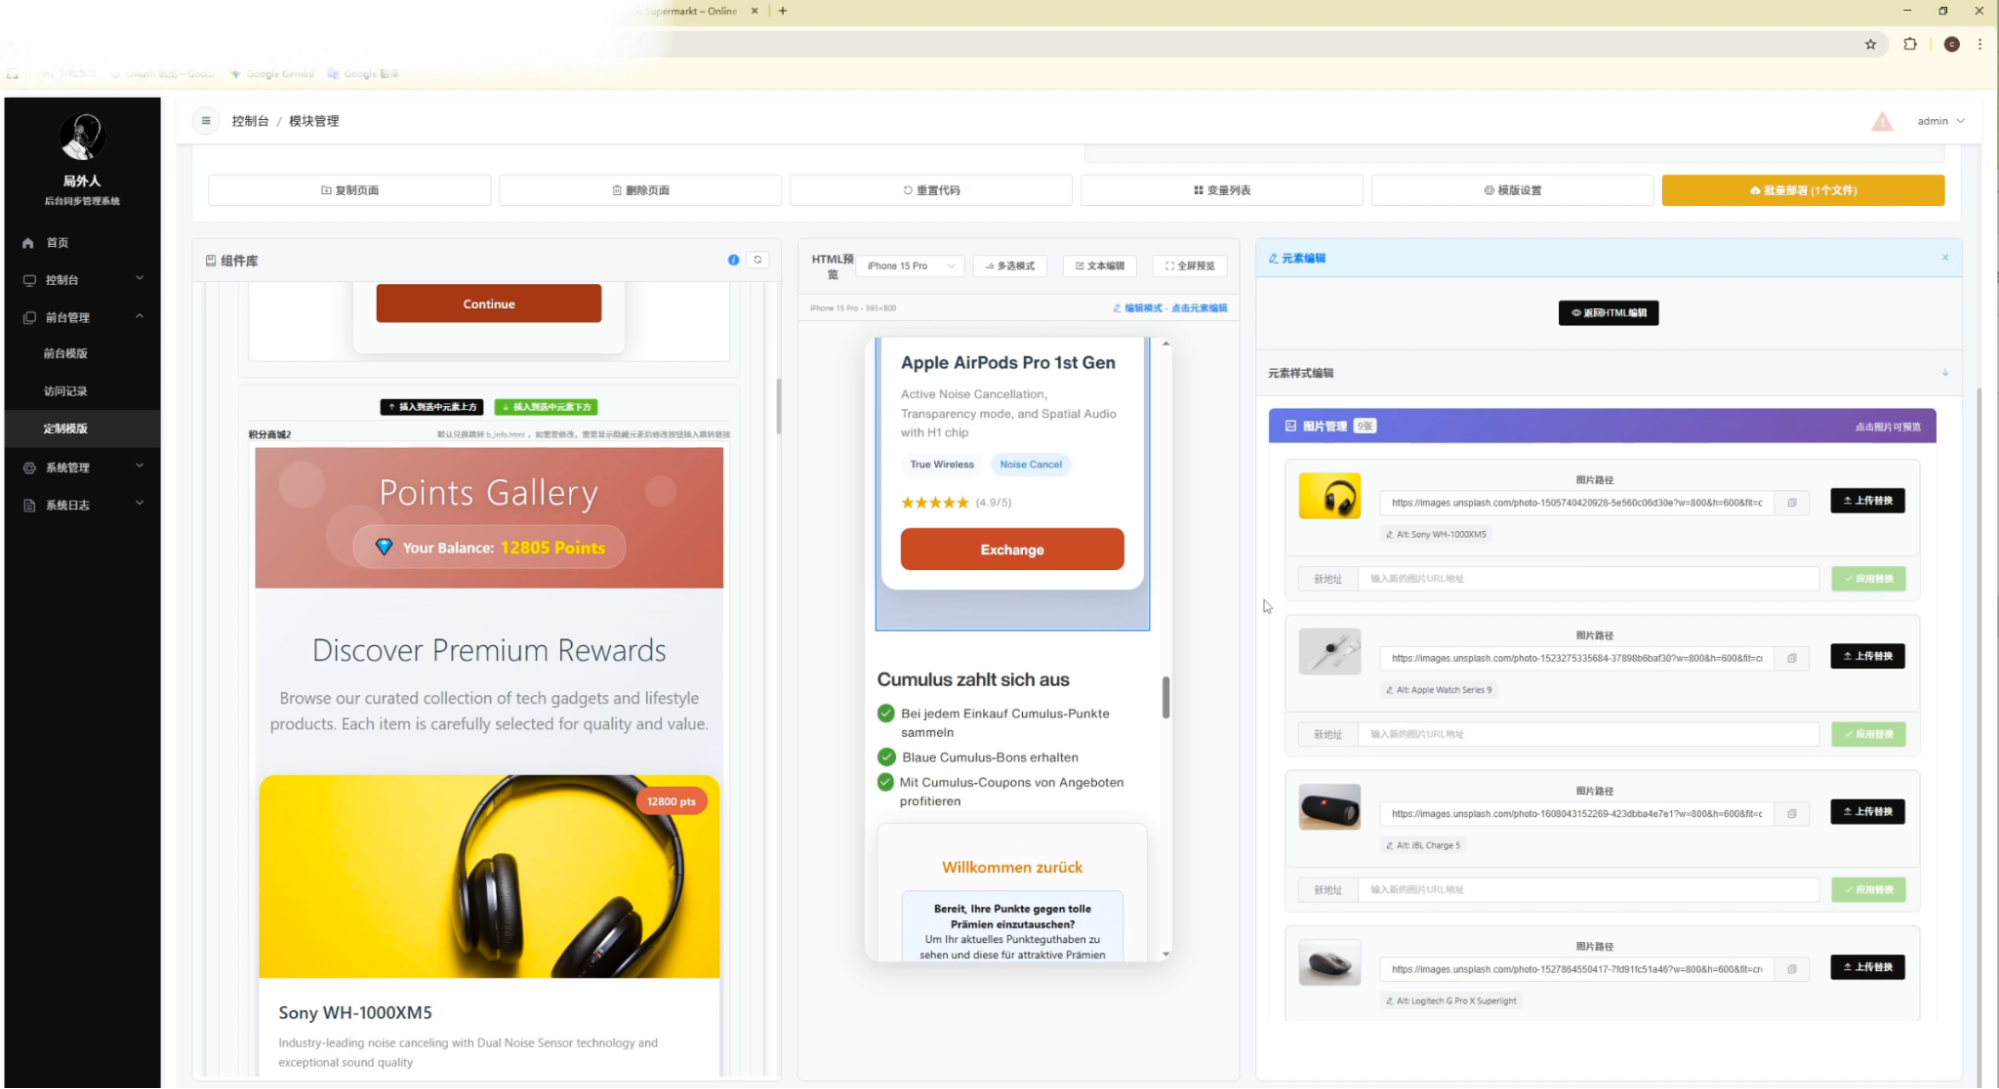
Task: Click 返回HTML编辑 button
Action: pos(1608,313)
